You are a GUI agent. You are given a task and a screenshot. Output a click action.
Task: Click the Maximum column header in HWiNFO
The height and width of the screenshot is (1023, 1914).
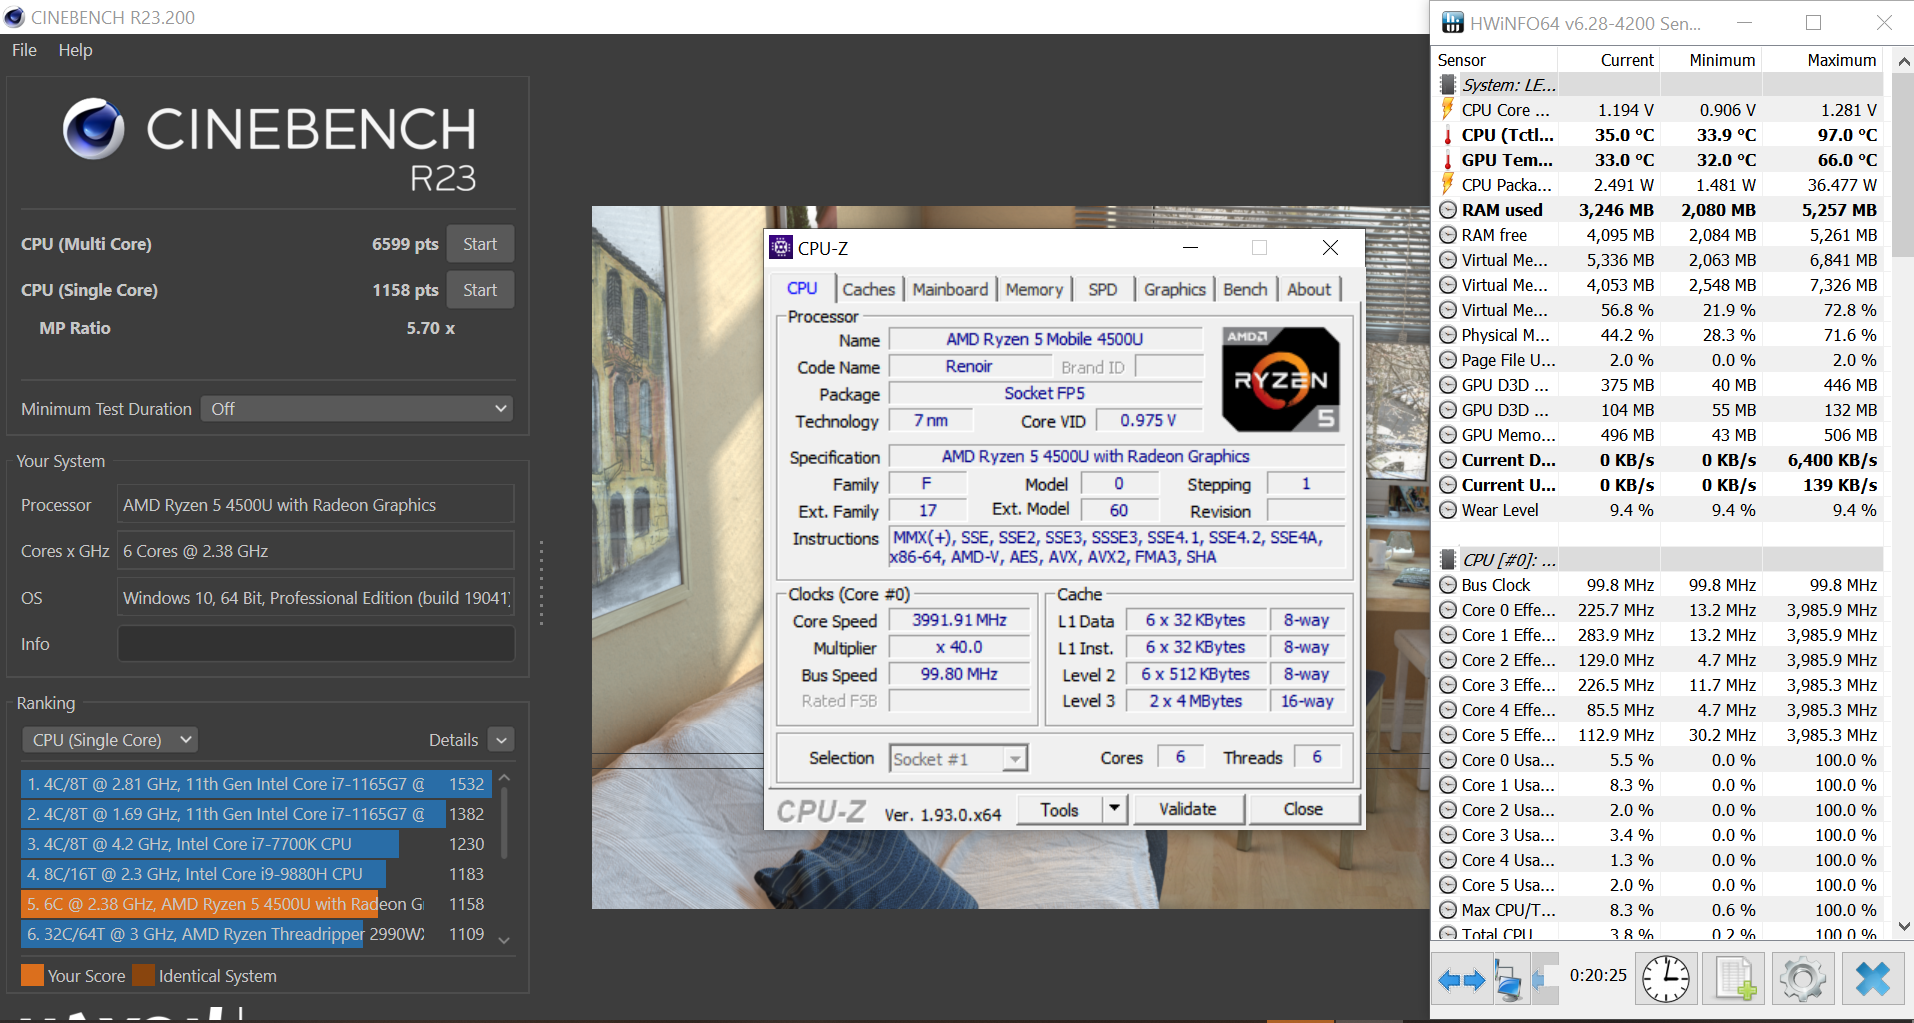pos(1821,60)
